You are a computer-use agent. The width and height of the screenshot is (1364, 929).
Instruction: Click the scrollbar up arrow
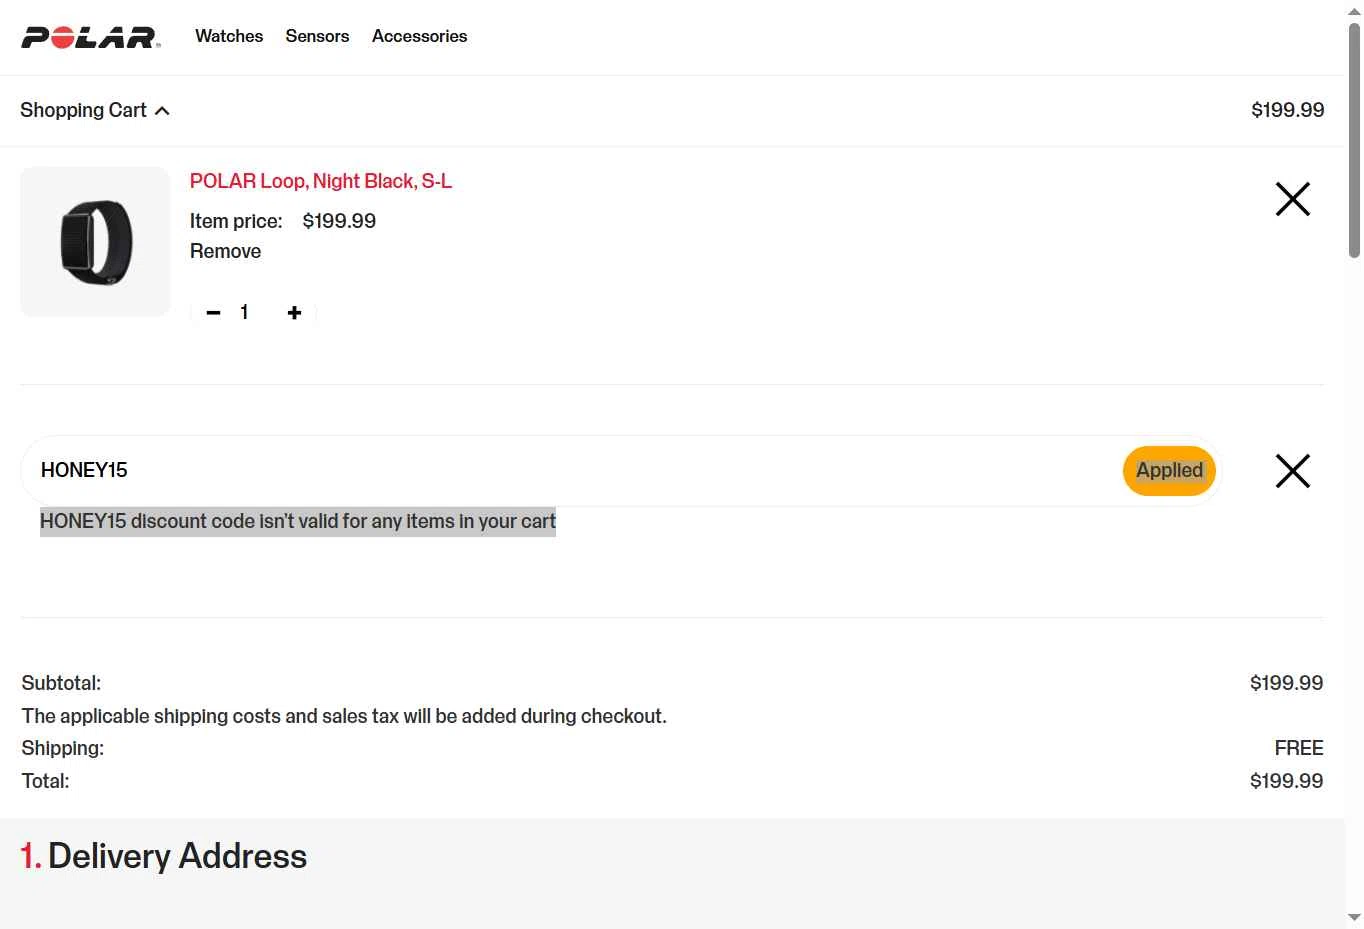[1355, 11]
